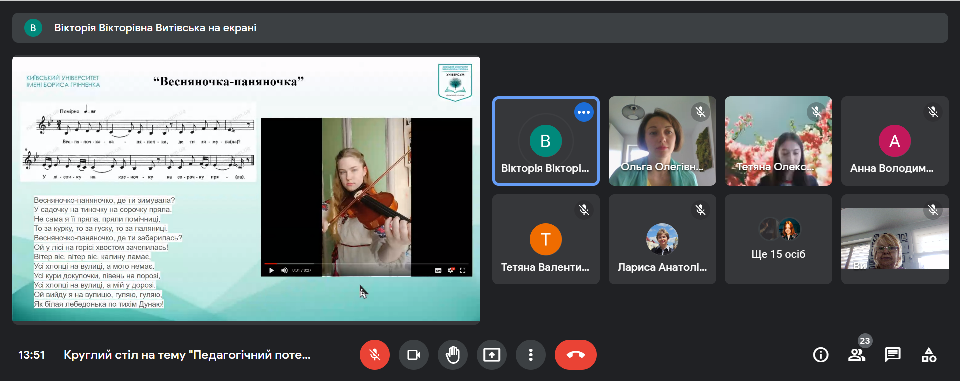Toggle the camera button
This screenshot has width=960, height=381.
coord(414,355)
